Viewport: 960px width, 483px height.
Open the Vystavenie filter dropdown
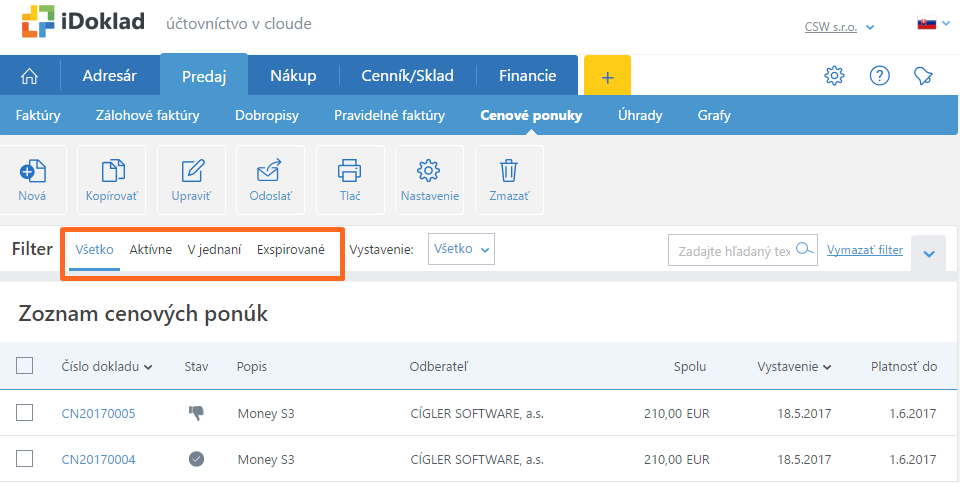[x=461, y=249]
